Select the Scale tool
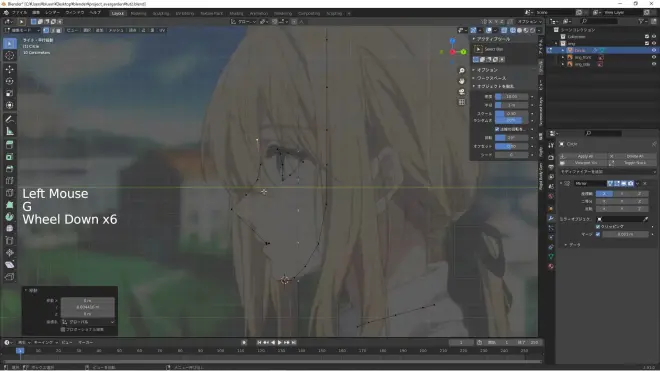 (10, 93)
